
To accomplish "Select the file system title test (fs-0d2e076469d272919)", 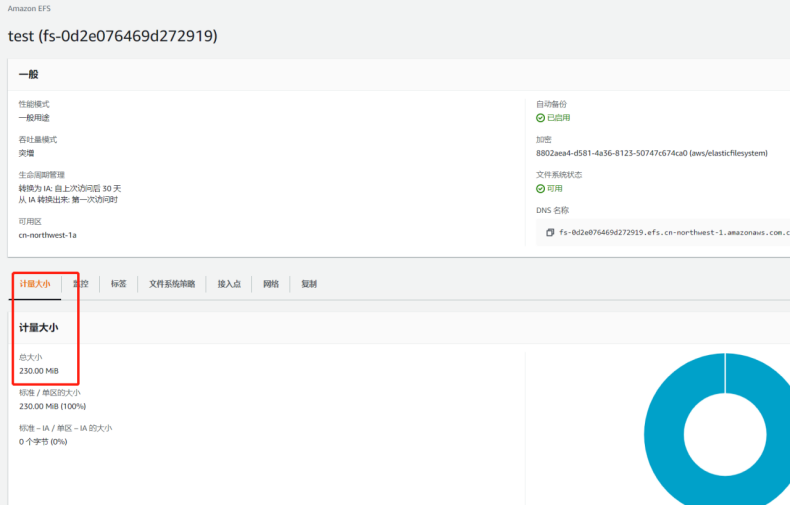I will point(113,36).
